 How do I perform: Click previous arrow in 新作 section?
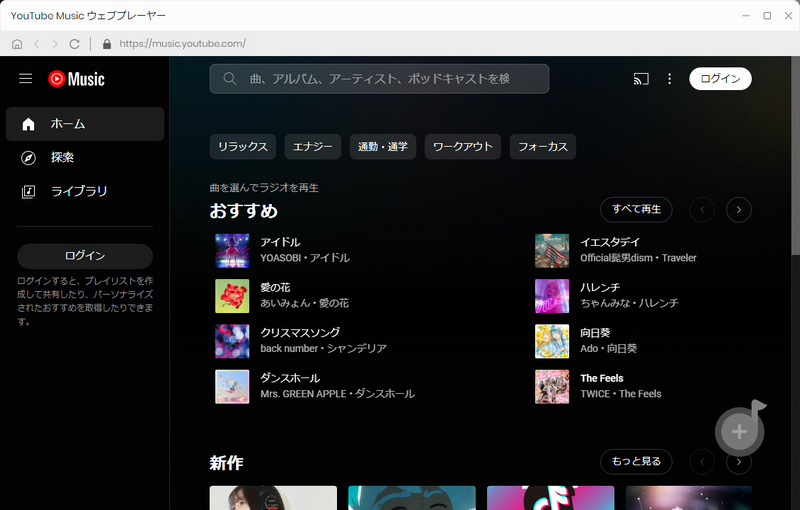click(x=702, y=462)
